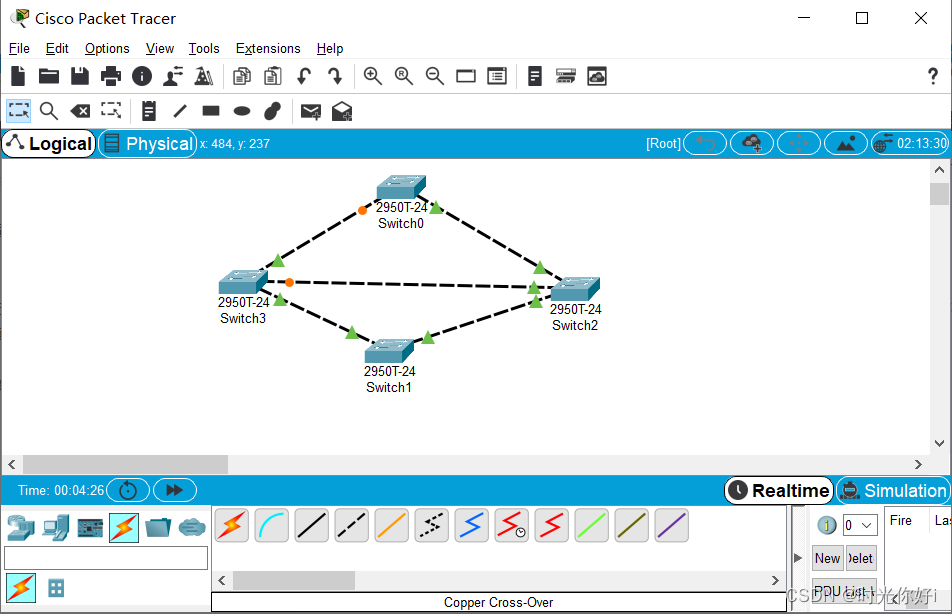
Task: Click the Set Tiled Background button
Action: [x=846, y=144]
